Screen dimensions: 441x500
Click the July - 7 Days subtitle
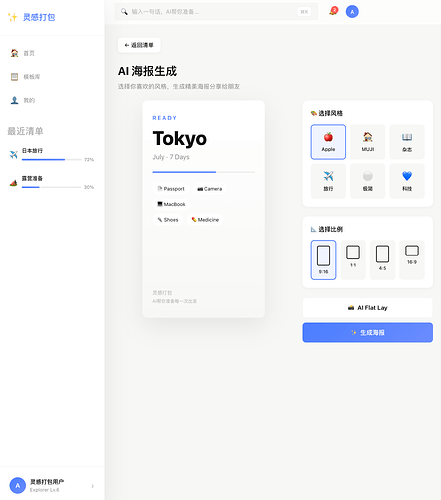[171, 157]
